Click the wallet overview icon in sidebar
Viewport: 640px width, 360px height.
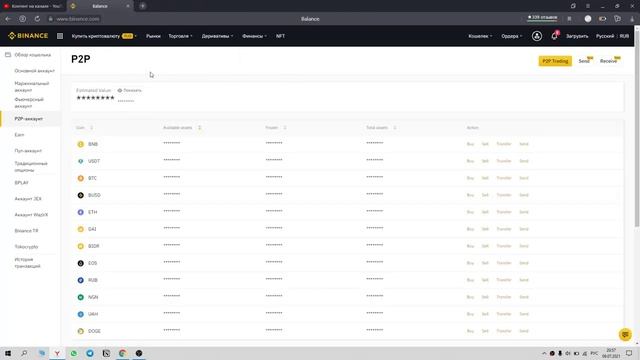pos(8,55)
